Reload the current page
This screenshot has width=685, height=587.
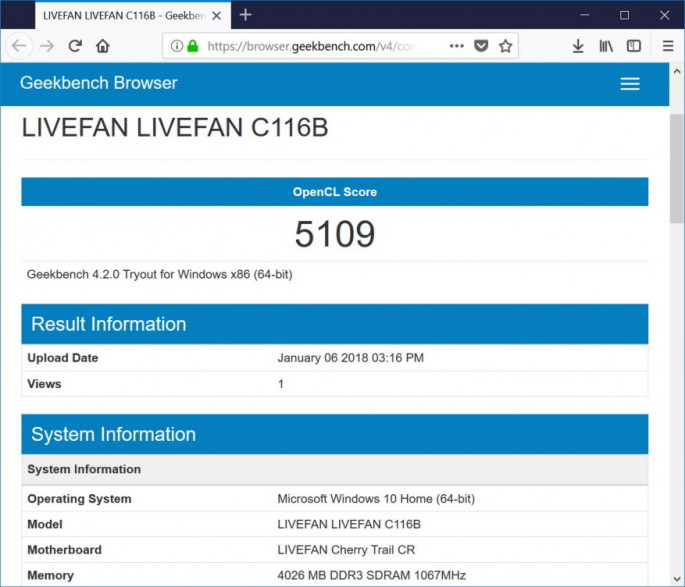point(75,45)
